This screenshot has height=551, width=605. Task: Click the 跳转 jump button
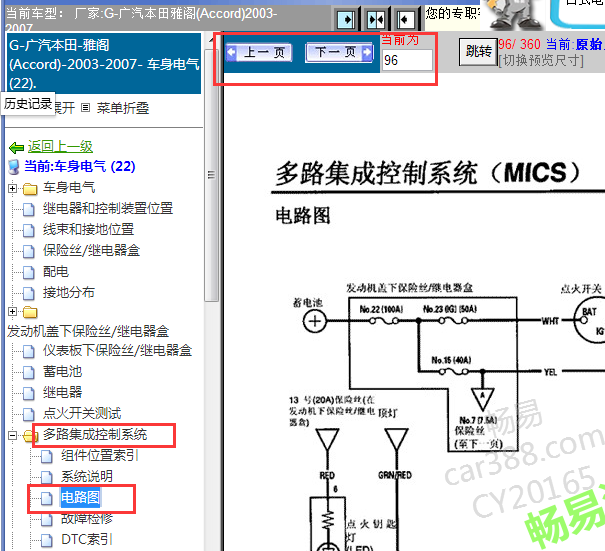(x=478, y=51)
